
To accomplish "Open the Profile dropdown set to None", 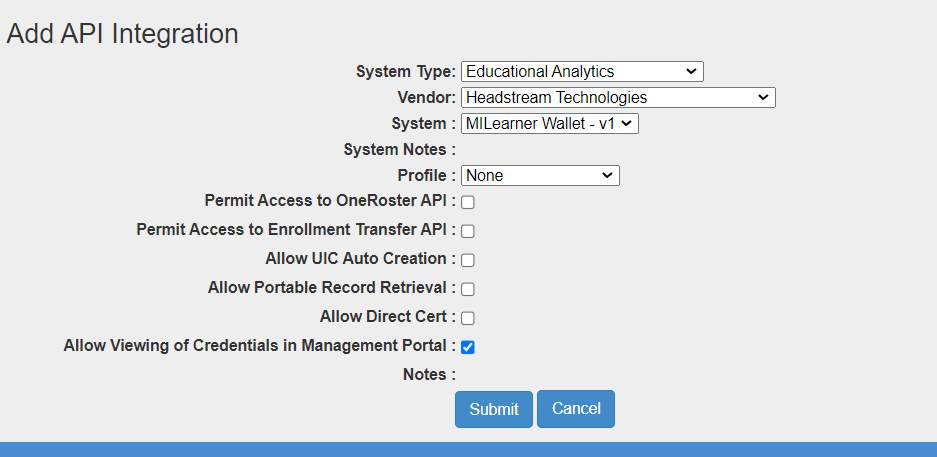I will 540,176.
